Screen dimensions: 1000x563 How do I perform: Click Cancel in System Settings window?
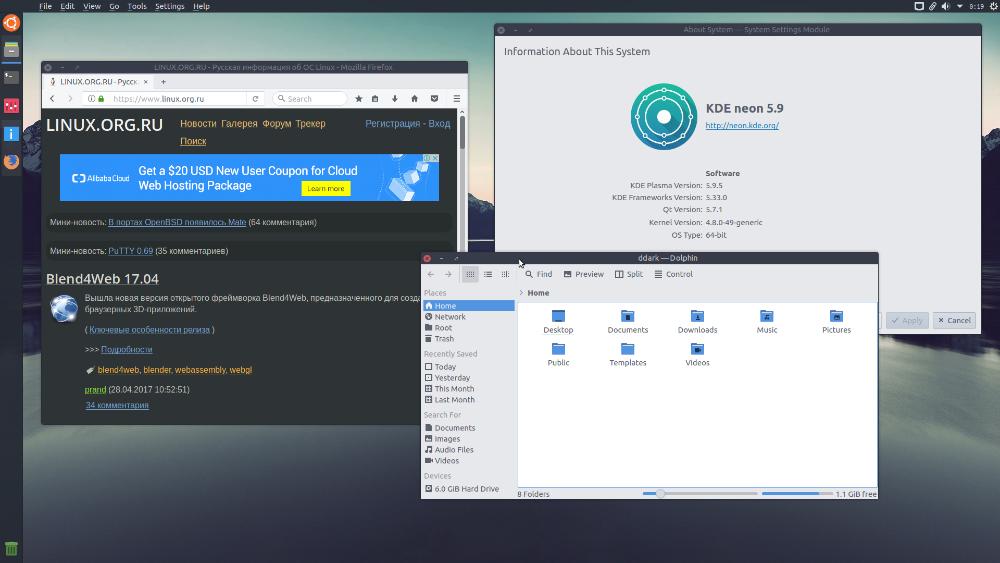tap(954, 321)
